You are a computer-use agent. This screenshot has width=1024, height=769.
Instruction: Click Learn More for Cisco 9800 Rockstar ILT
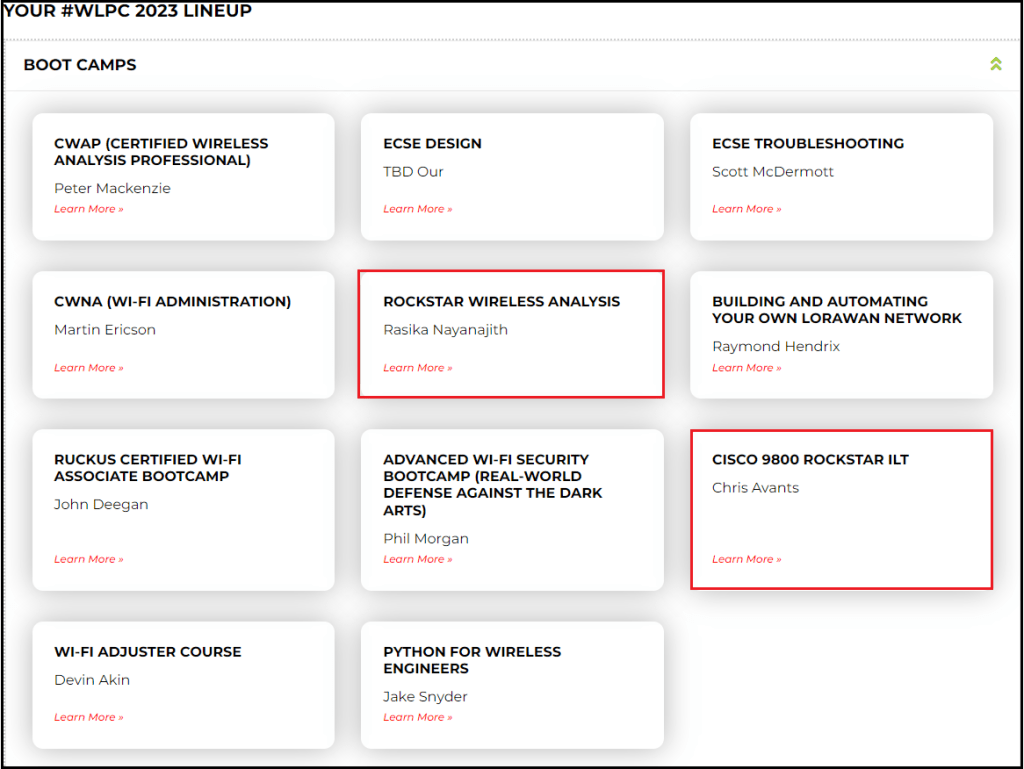click(x=746, y=559)
